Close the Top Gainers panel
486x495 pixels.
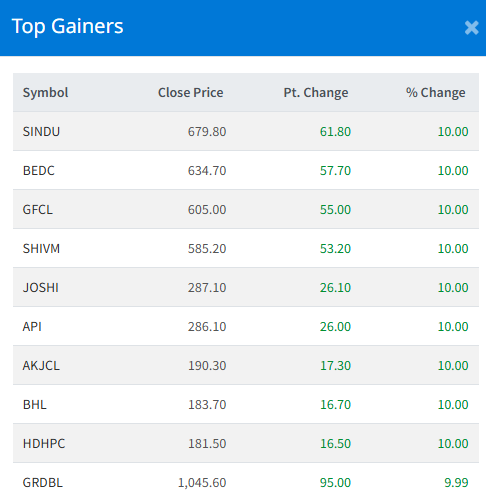pos(472,28)
